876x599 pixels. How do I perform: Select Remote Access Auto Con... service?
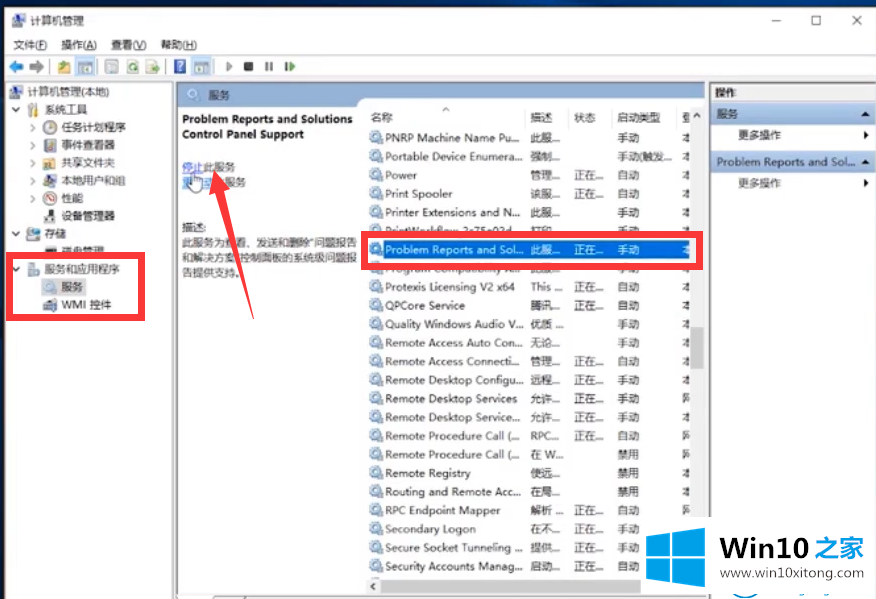pyautogui.click(x=529, y=343)
